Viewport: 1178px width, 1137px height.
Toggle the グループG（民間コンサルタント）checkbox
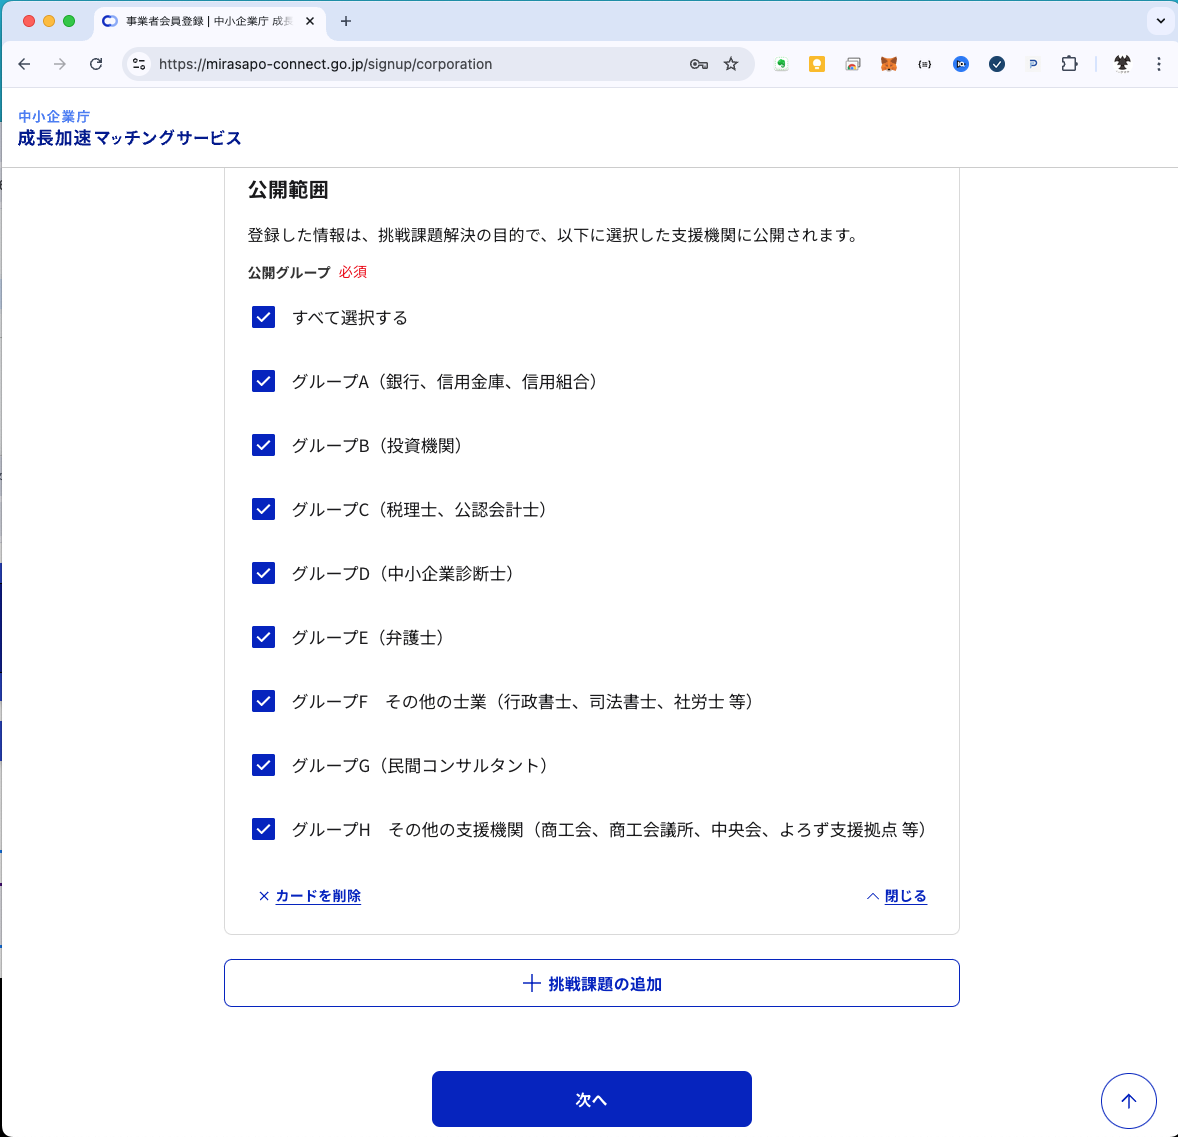[x=264, y=765]
